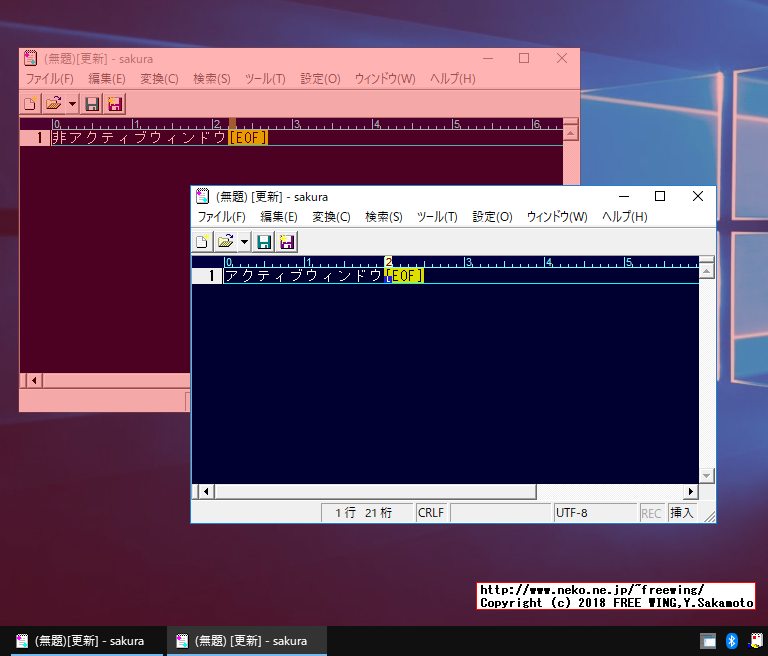Open ファイル(F) menu in inactive pink window
This screenshot has height=656, width=768.
49,78
